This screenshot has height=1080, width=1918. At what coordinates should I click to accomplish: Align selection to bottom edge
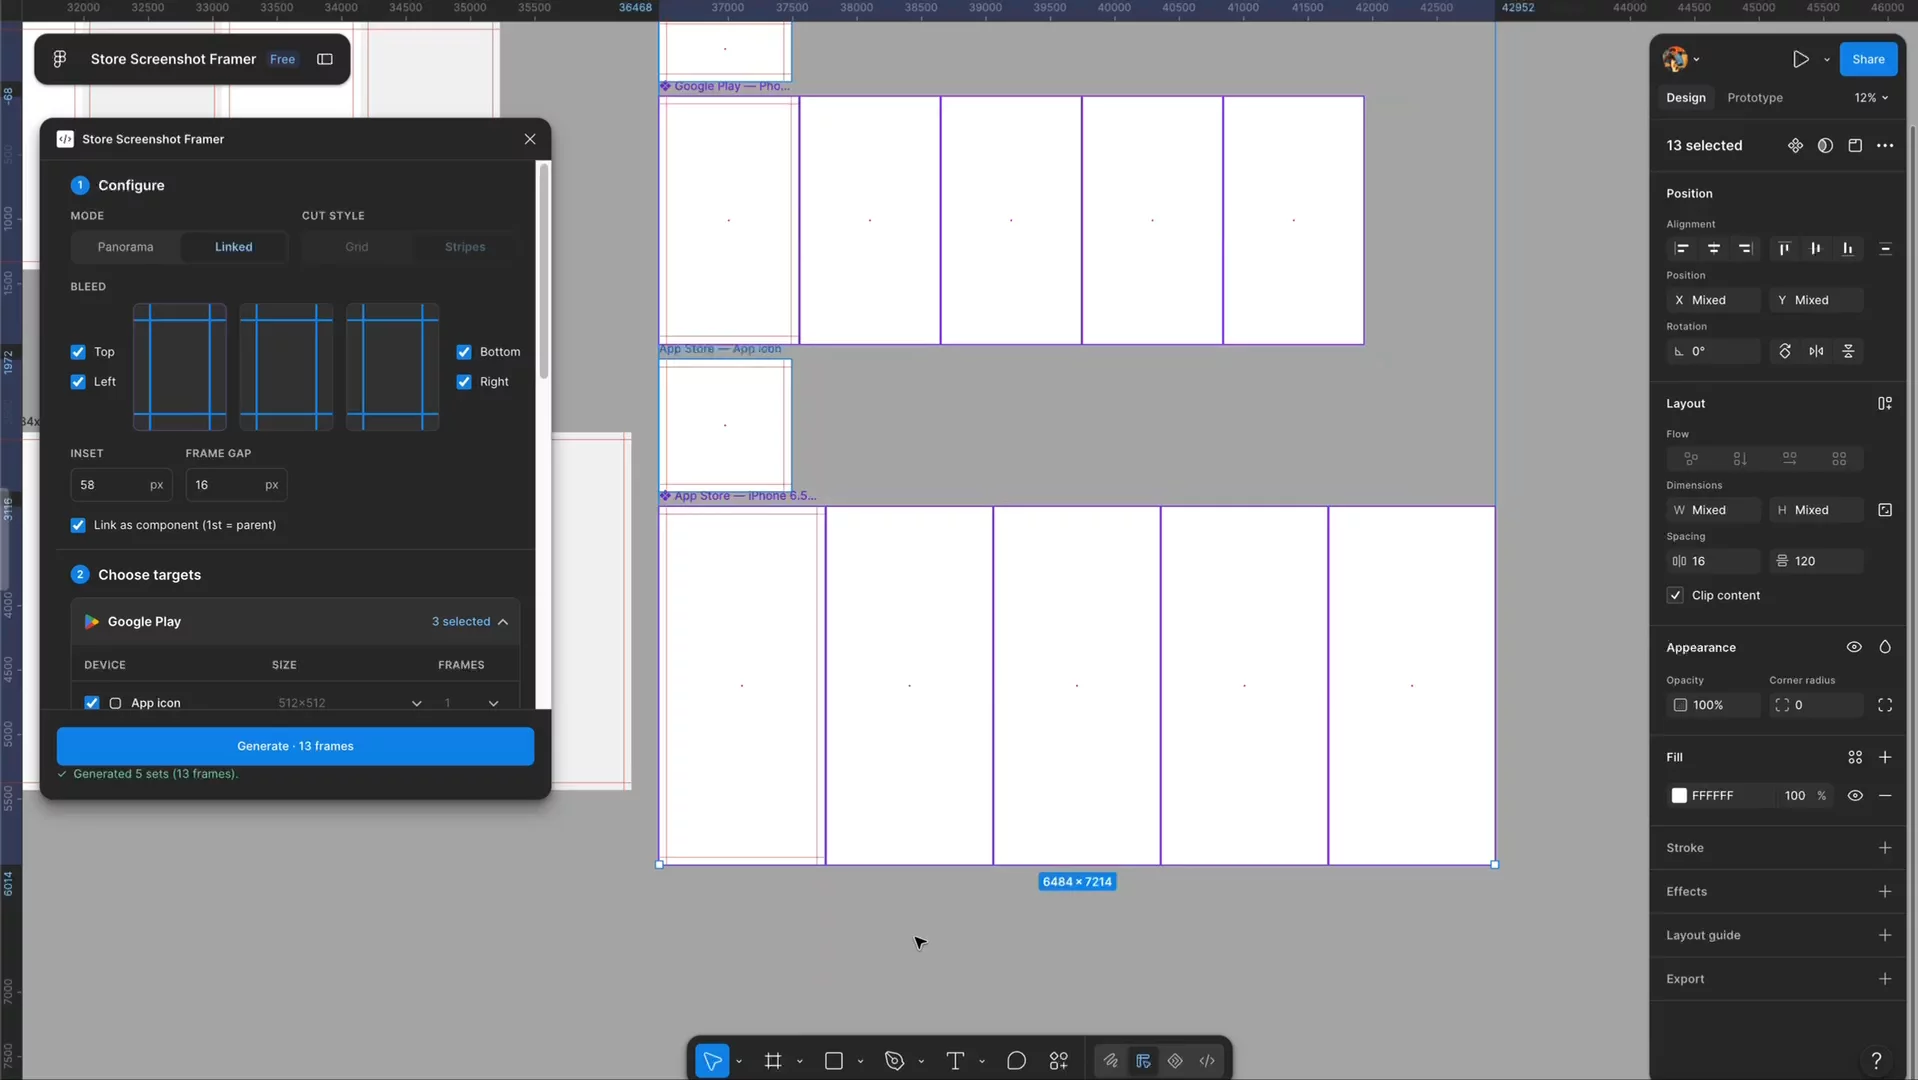[x=1848, y=248]
